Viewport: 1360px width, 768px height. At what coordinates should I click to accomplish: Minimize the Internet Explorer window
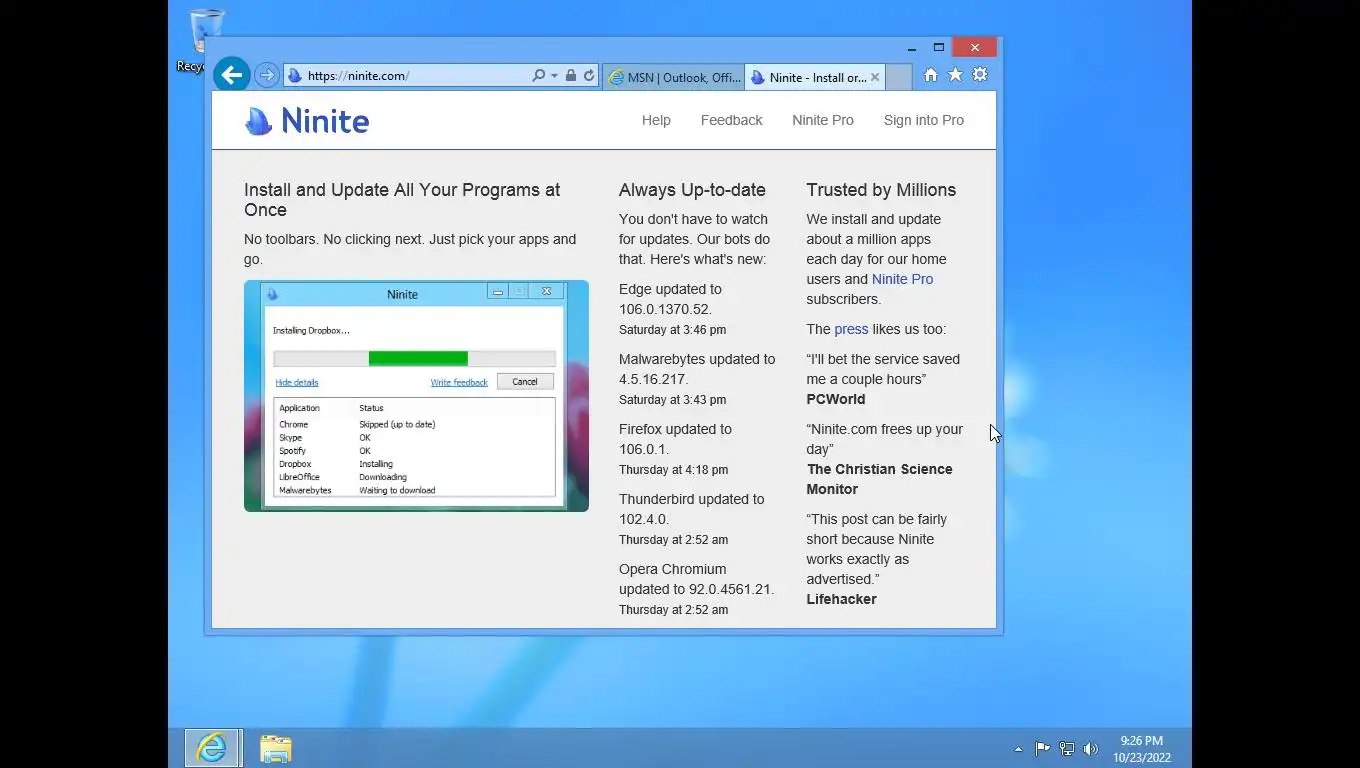tap(912, 47)
